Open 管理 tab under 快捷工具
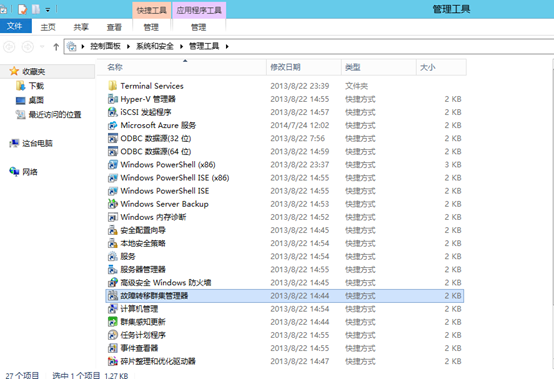This screenshot has height=379, width=554. 151,27
